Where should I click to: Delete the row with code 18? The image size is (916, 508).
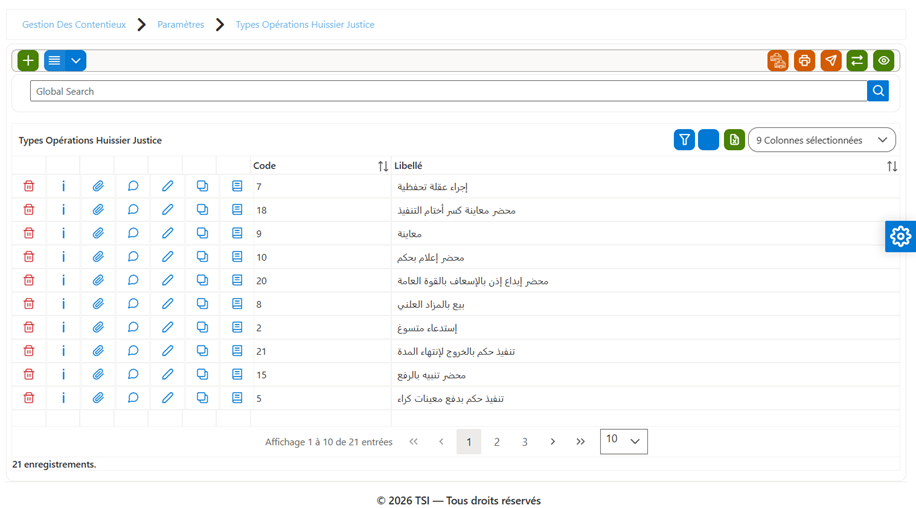29,210
